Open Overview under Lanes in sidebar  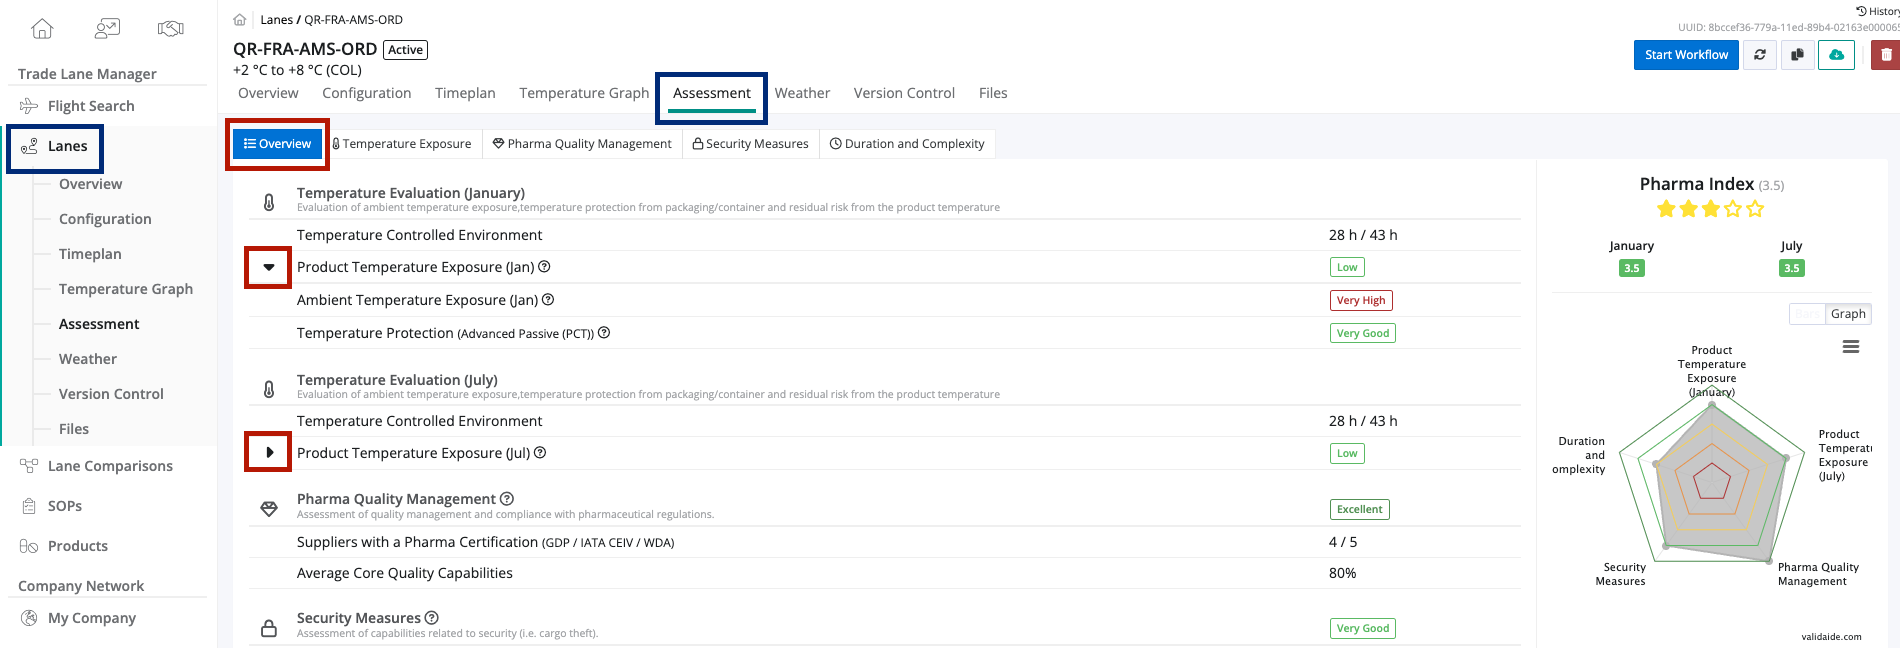[x=90, y=184]
